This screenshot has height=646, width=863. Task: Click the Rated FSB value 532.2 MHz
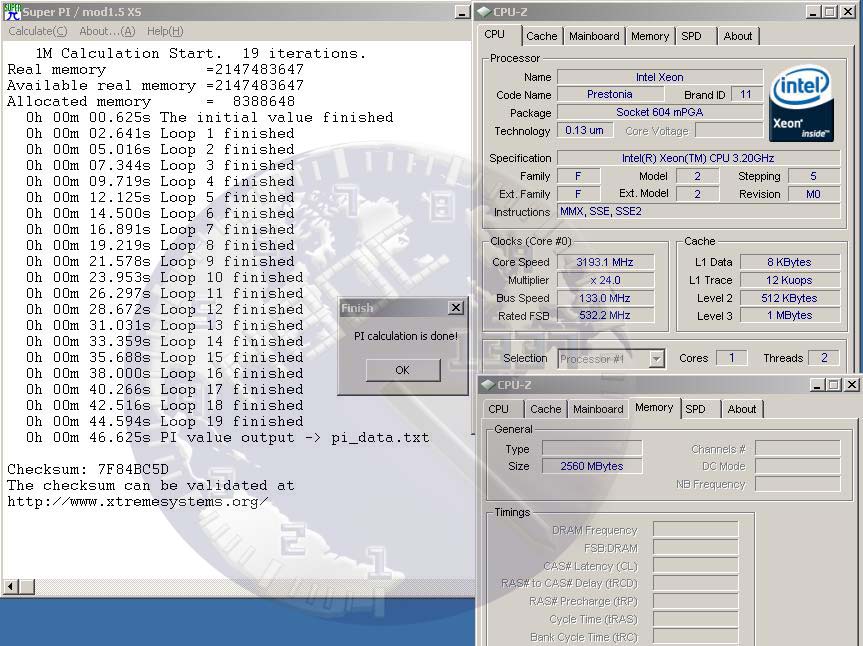(x=605, y=315)
